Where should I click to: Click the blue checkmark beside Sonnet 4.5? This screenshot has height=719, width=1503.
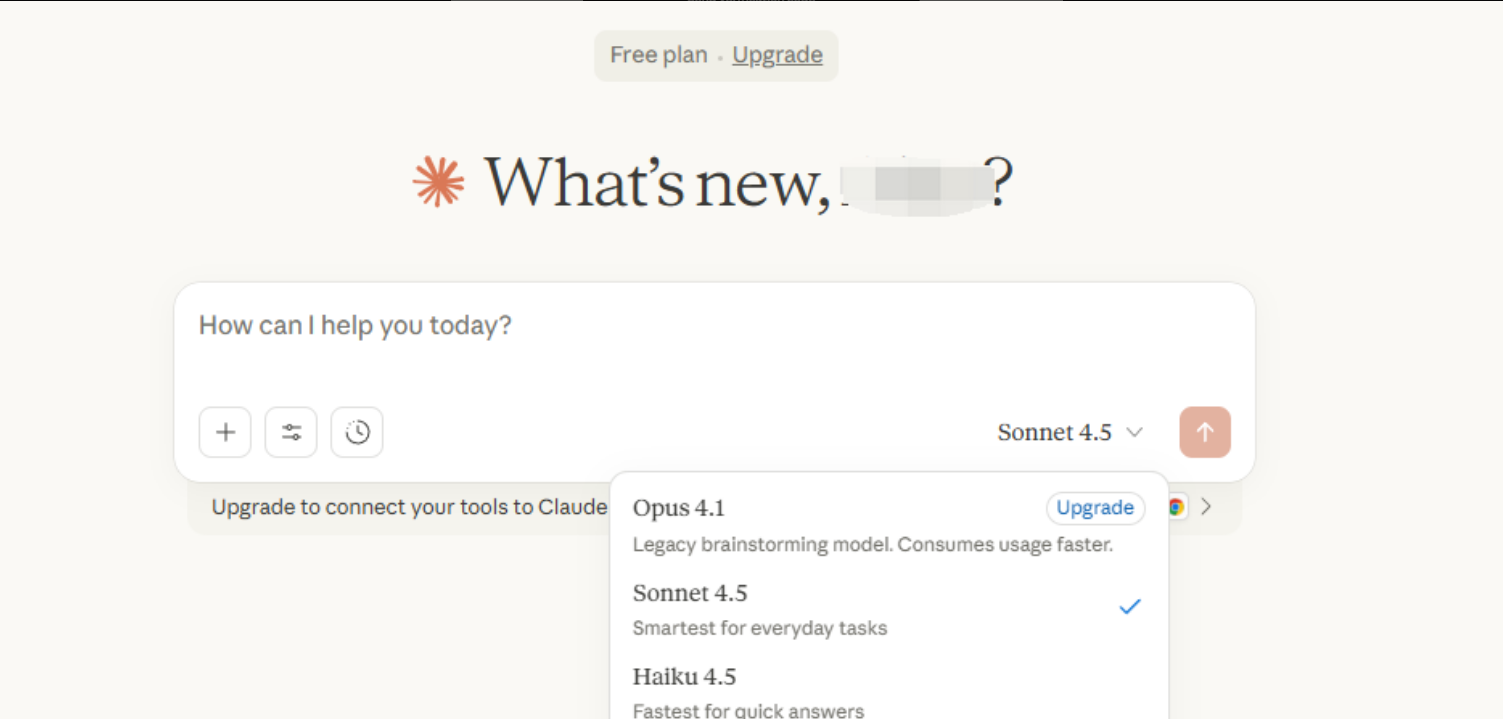point(1129,607)
